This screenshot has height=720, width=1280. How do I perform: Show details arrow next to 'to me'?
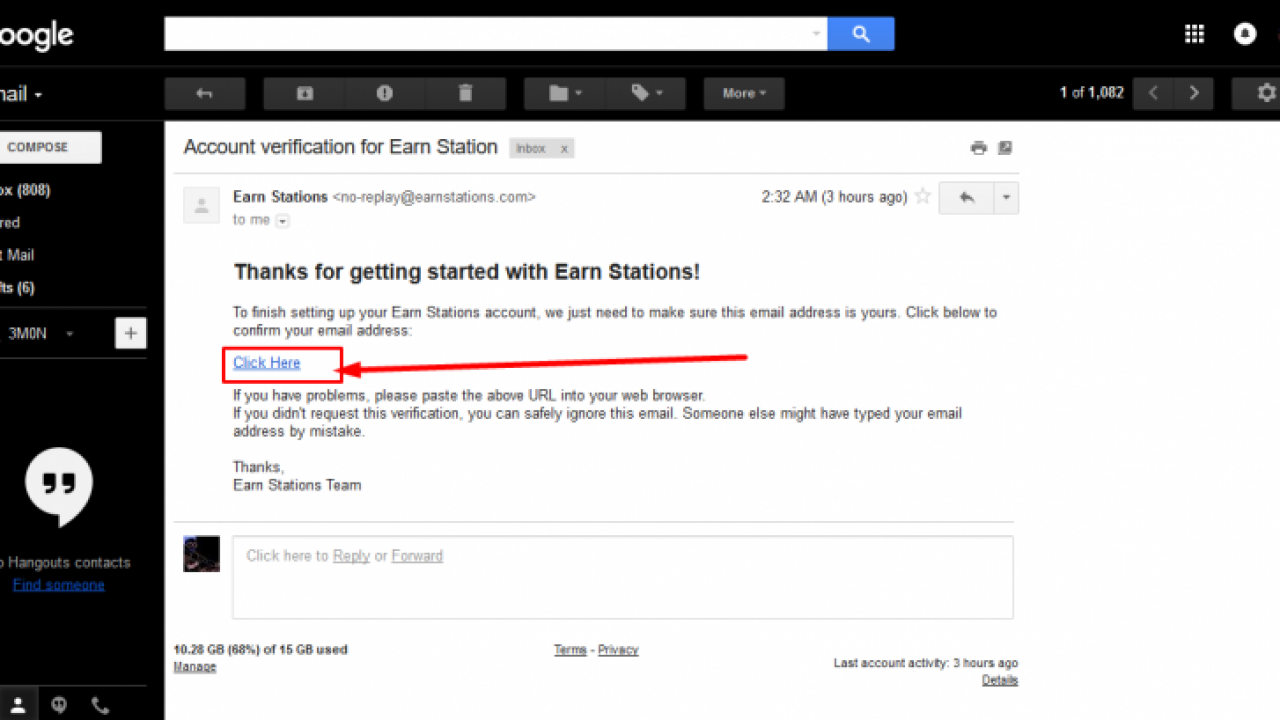click(x=283, y=221)
